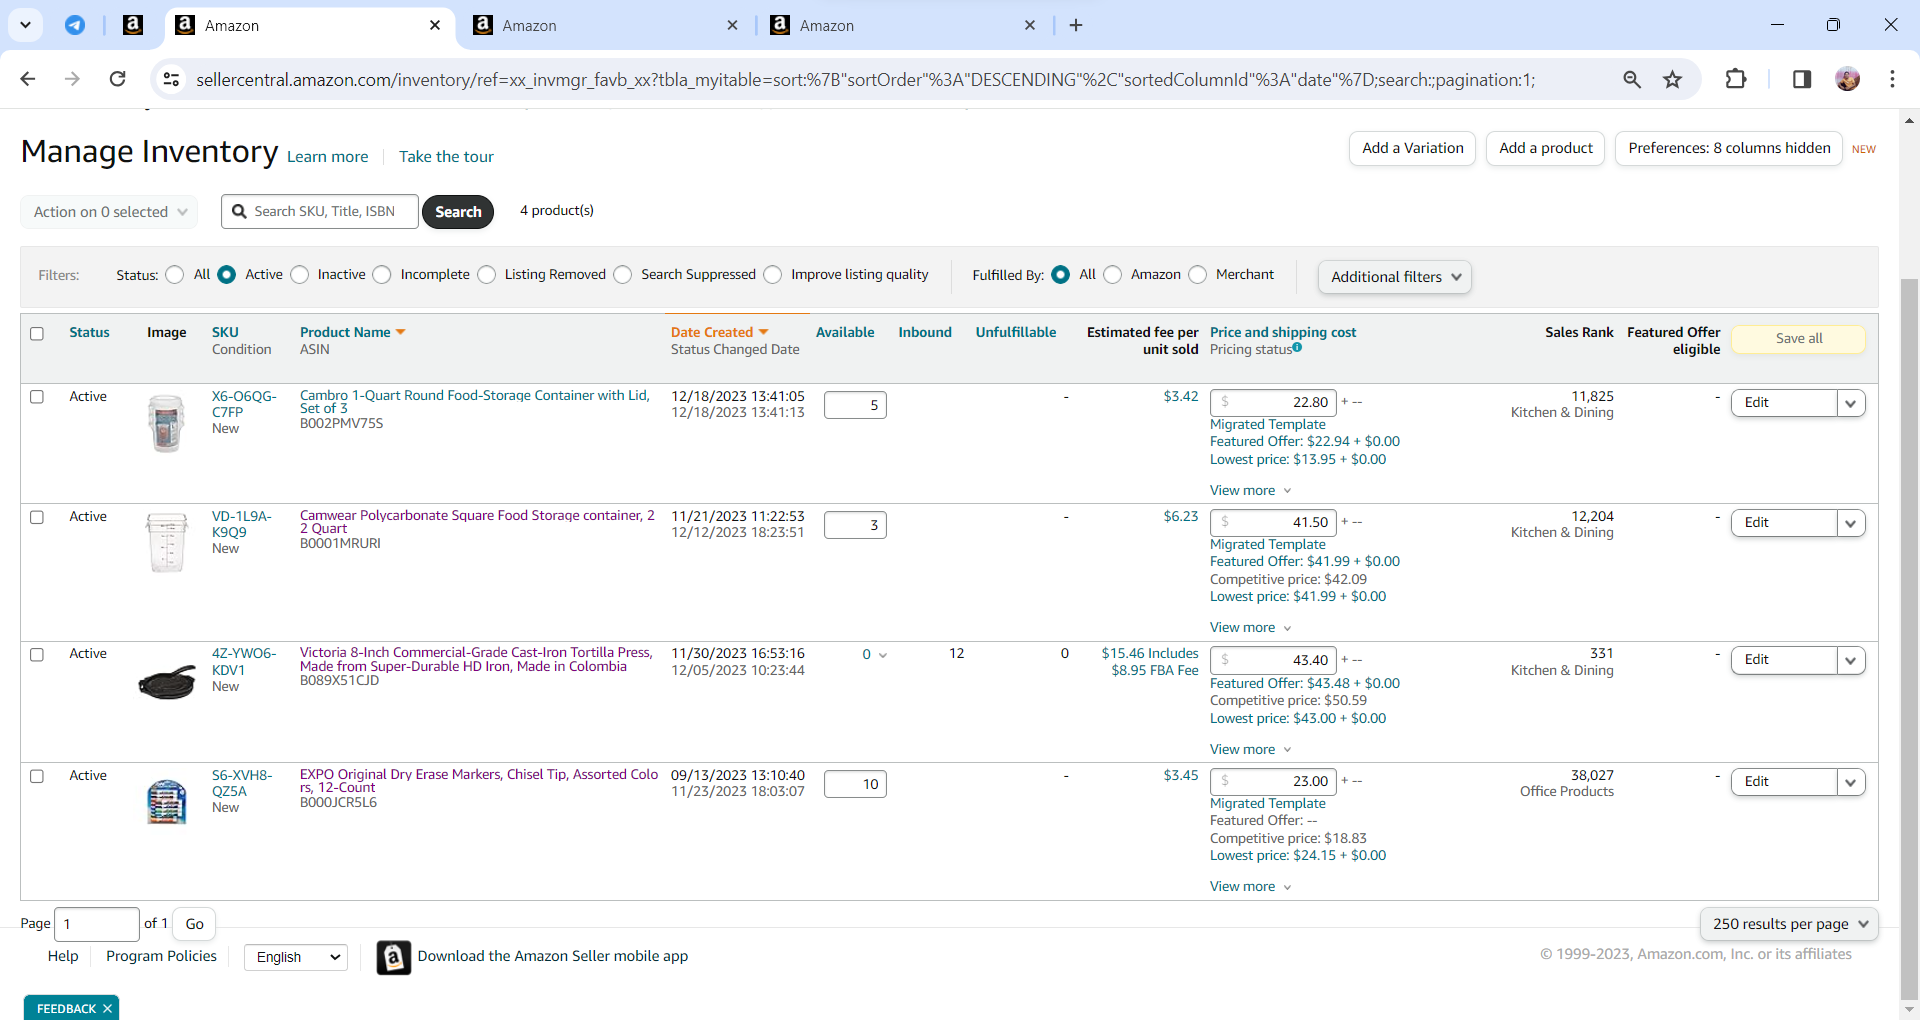The image size is (1920, 1020).
Task: Click the page number input field
Action: [97, 924]
